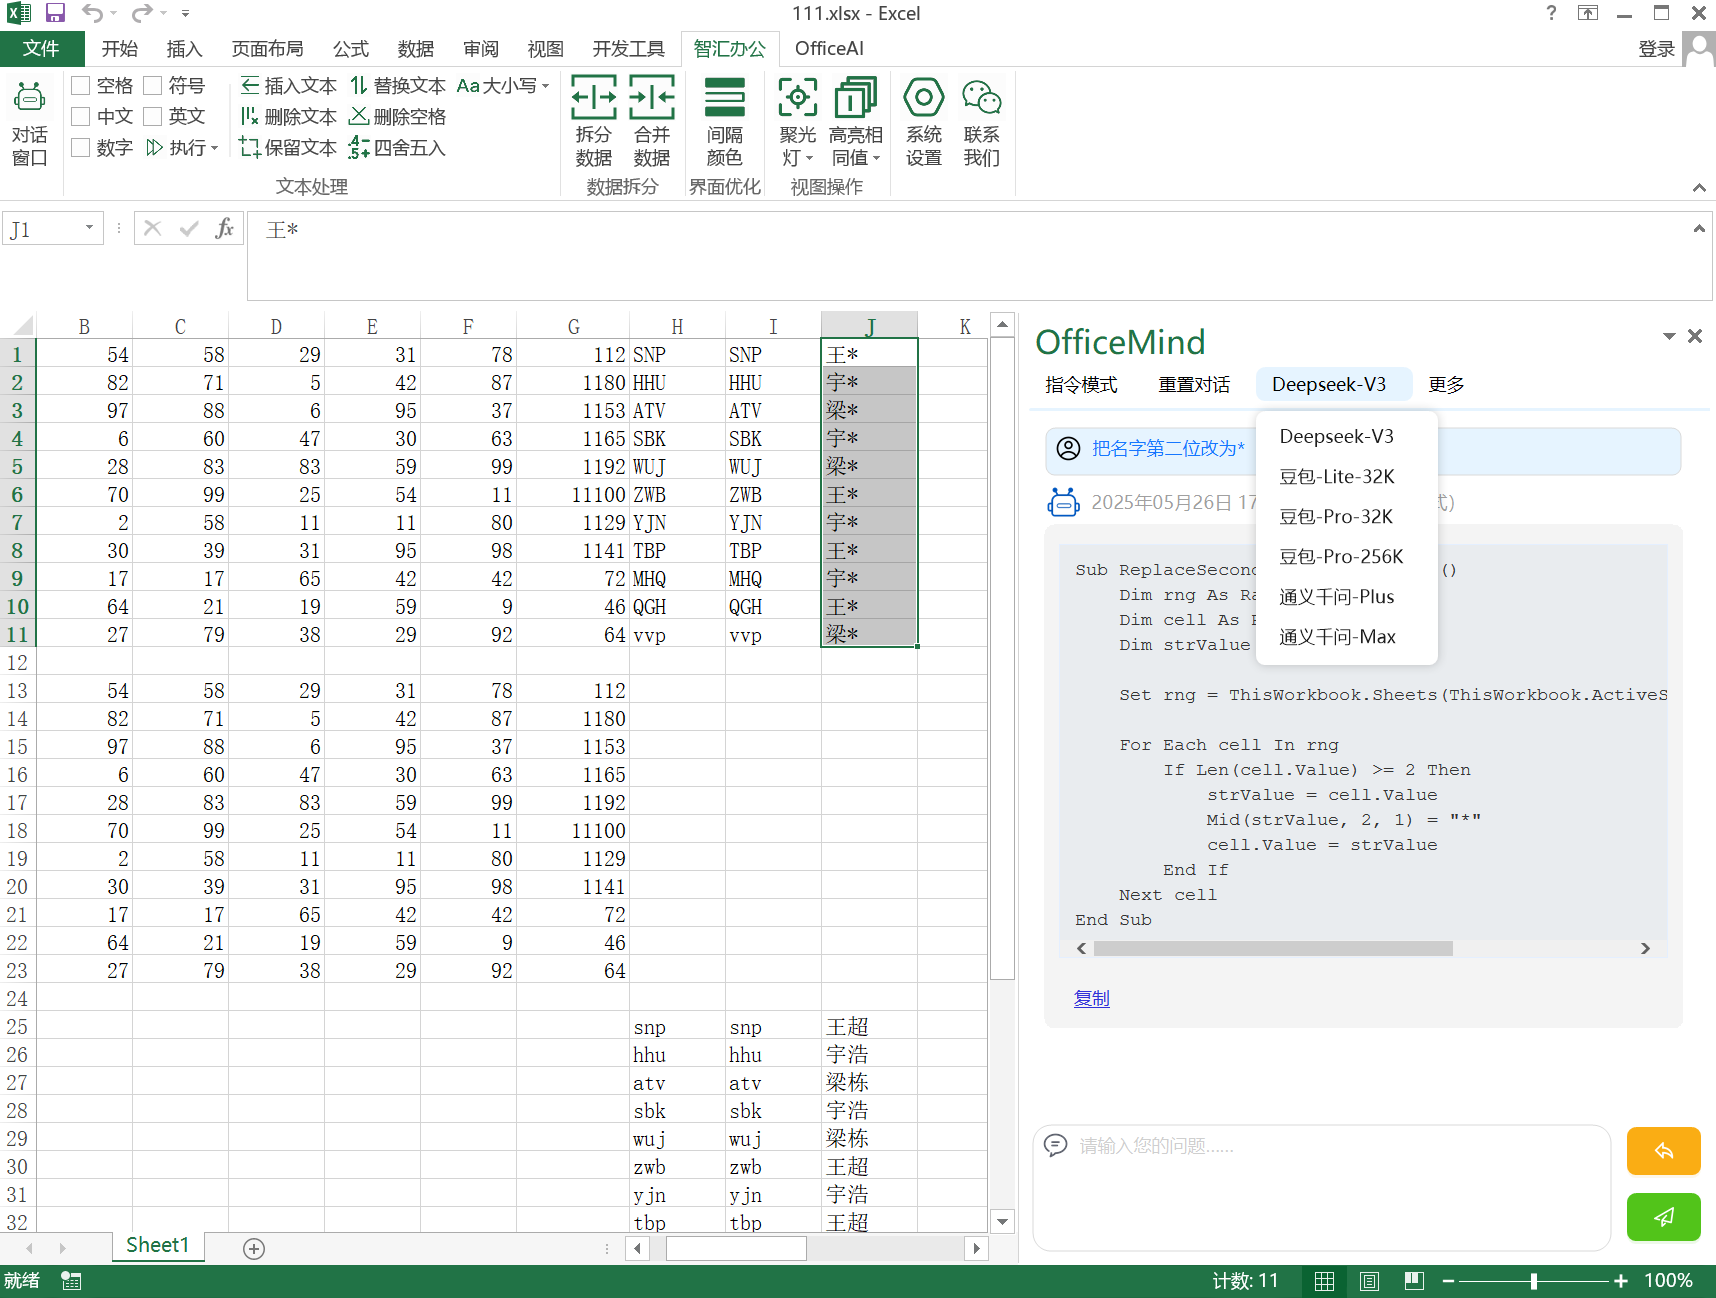Viewport: 1716px width, 1298px height.
Task: Save the workbook with the save icon
Action: pyautogui.click(x=55, y=13)
